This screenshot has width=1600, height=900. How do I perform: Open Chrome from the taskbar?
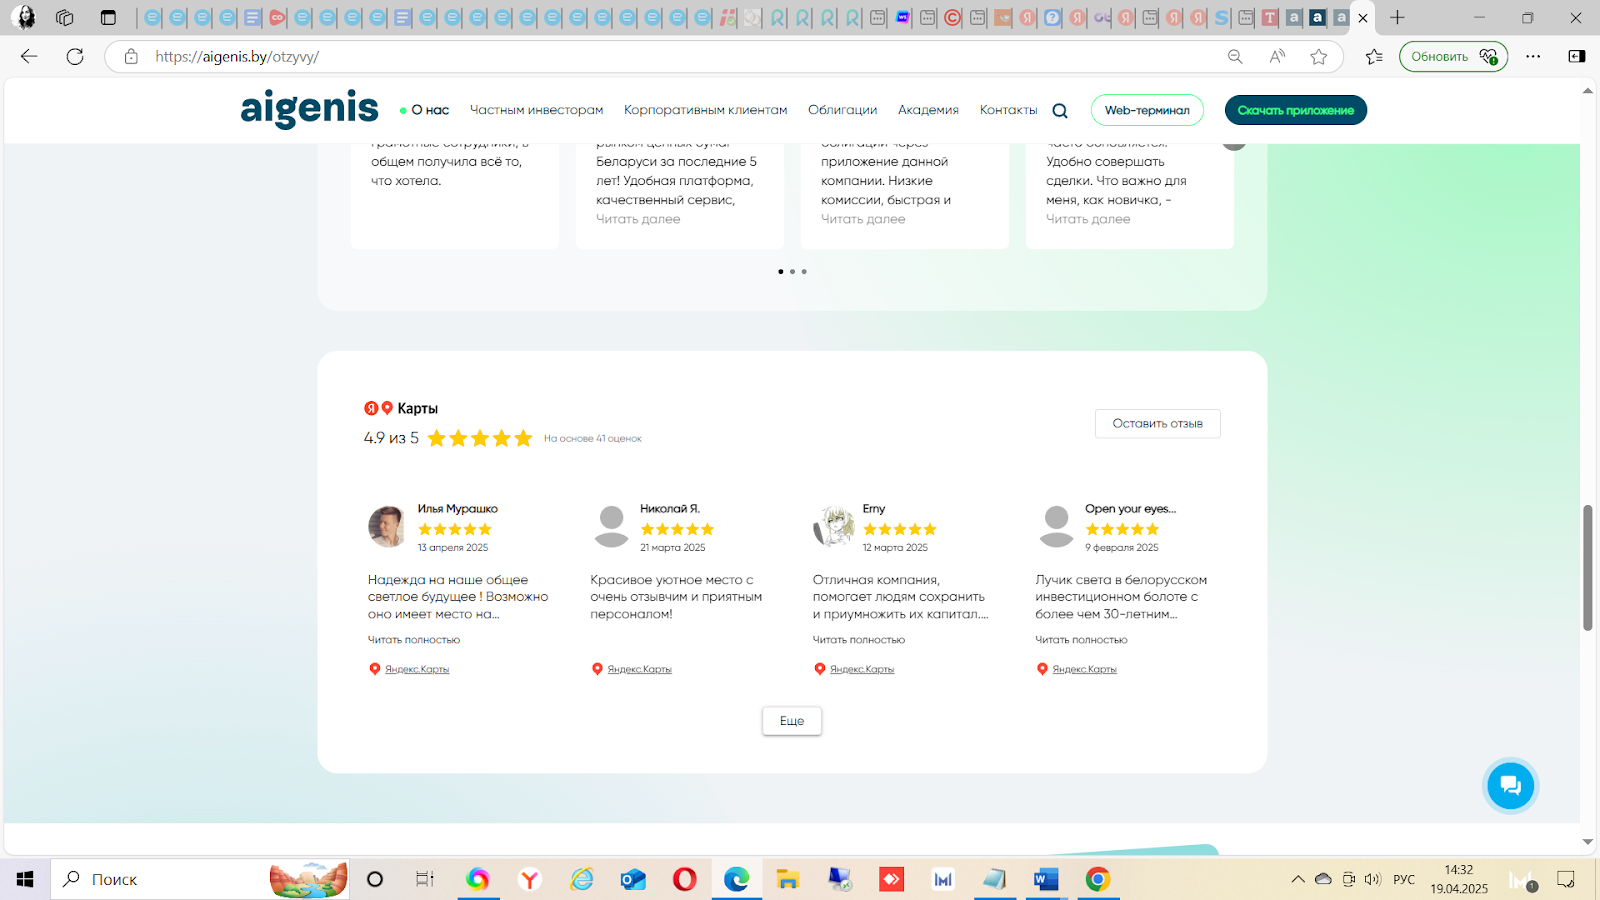click(x=1098, y=879)
